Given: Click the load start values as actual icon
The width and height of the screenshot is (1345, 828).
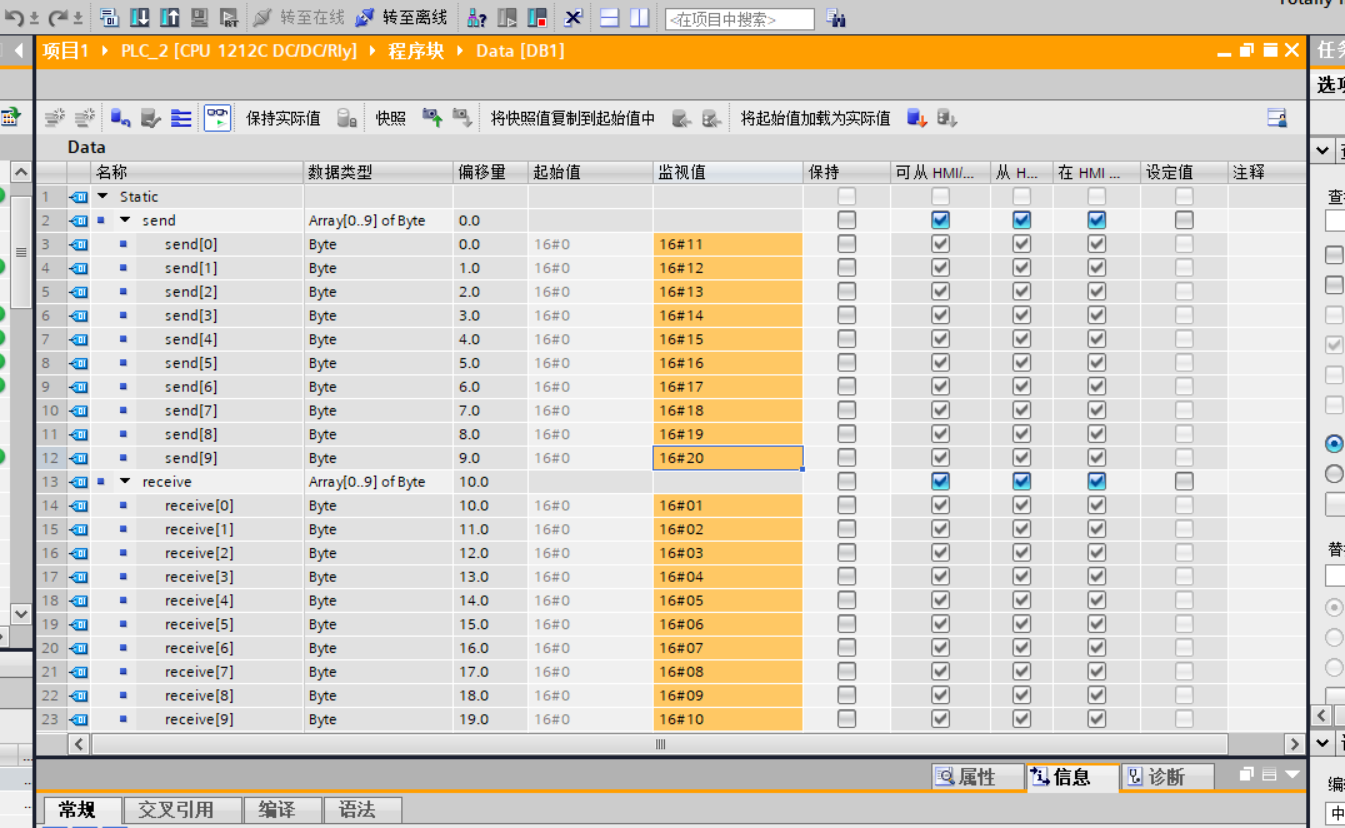Looking at the screenshot, I should (x=916, y=118).
